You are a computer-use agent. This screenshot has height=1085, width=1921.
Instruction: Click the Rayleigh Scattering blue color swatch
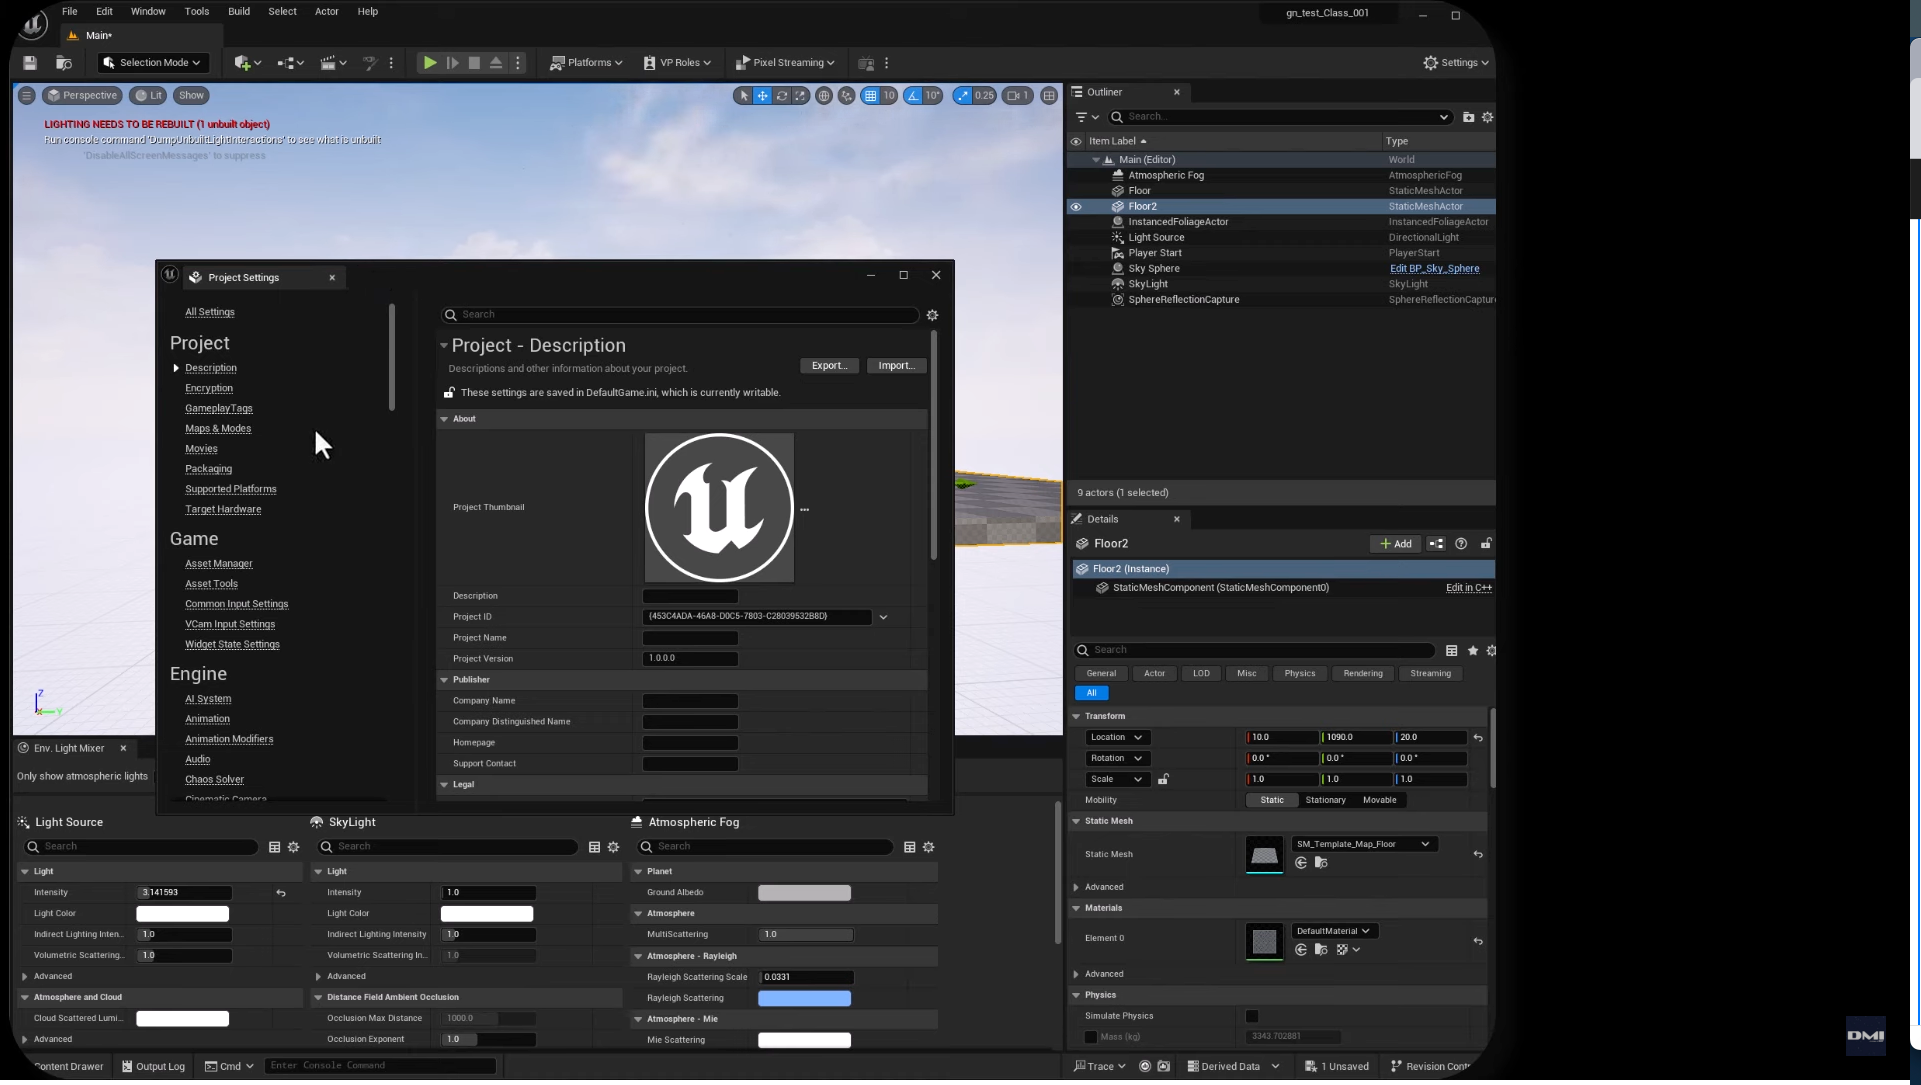[804, 999]
